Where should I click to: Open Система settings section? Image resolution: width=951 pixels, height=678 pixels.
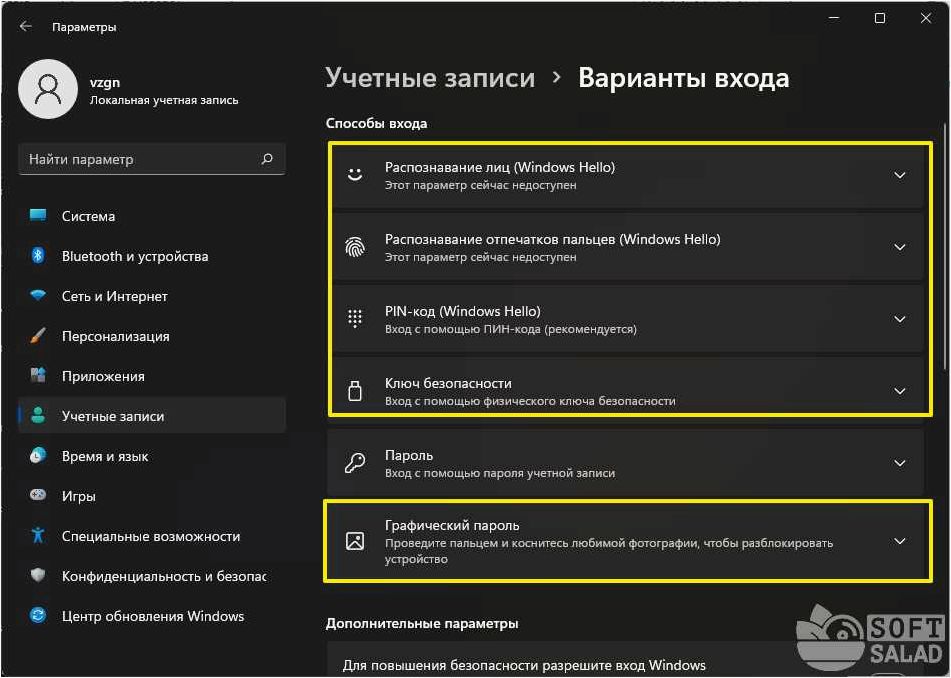point(152,216)
